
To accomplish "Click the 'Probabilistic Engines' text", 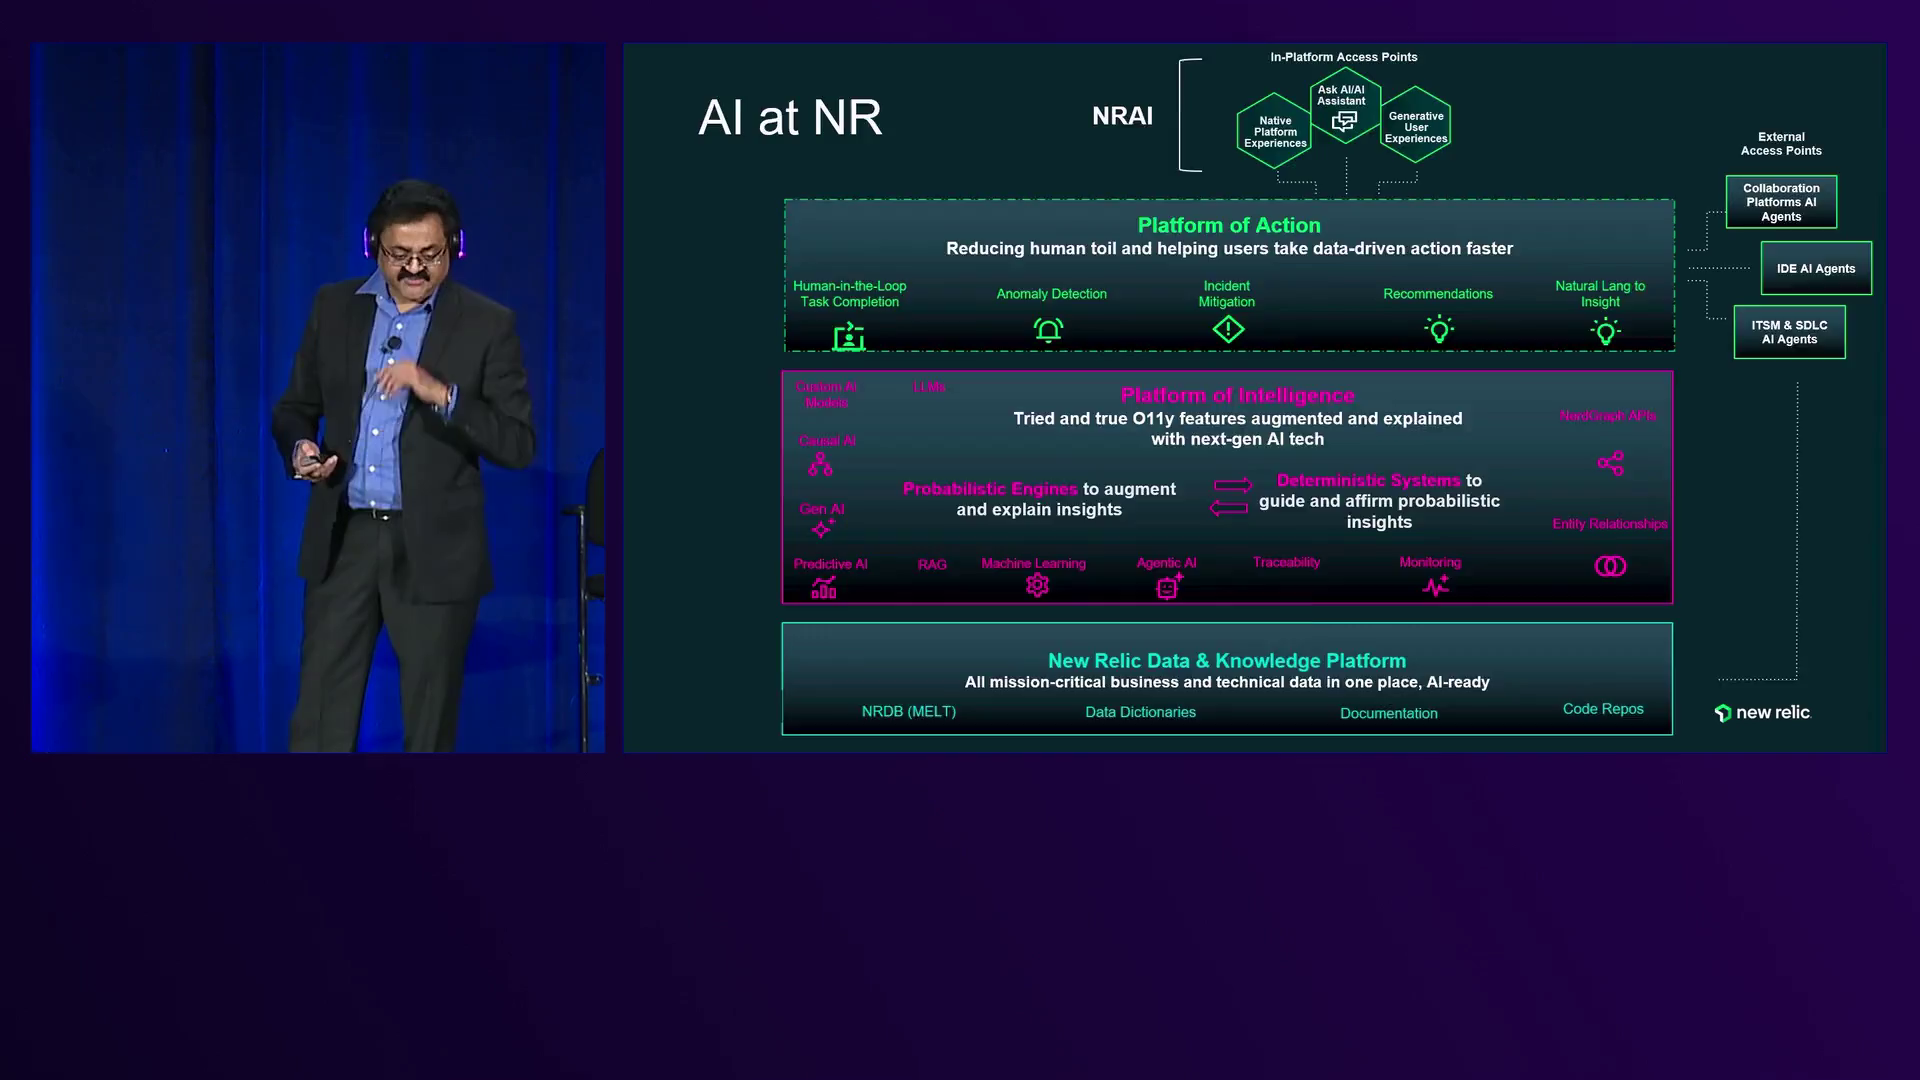I will 990,488.
